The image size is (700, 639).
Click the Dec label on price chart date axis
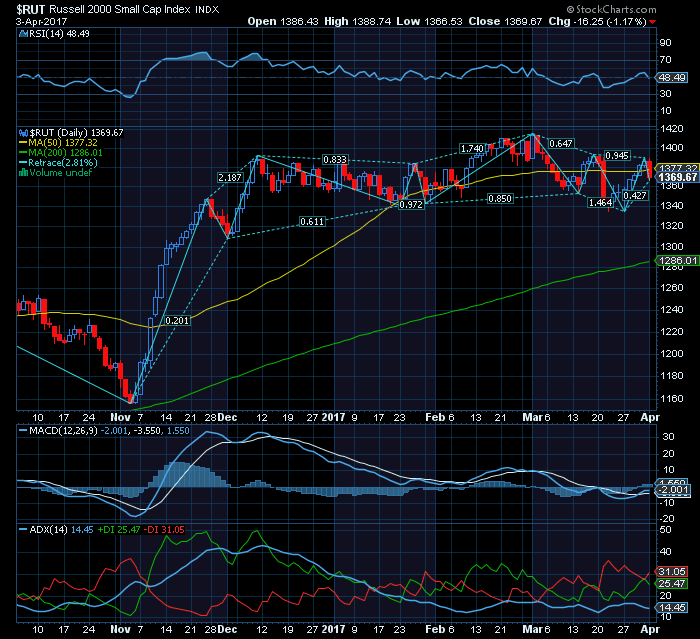(x=227, y=418)
